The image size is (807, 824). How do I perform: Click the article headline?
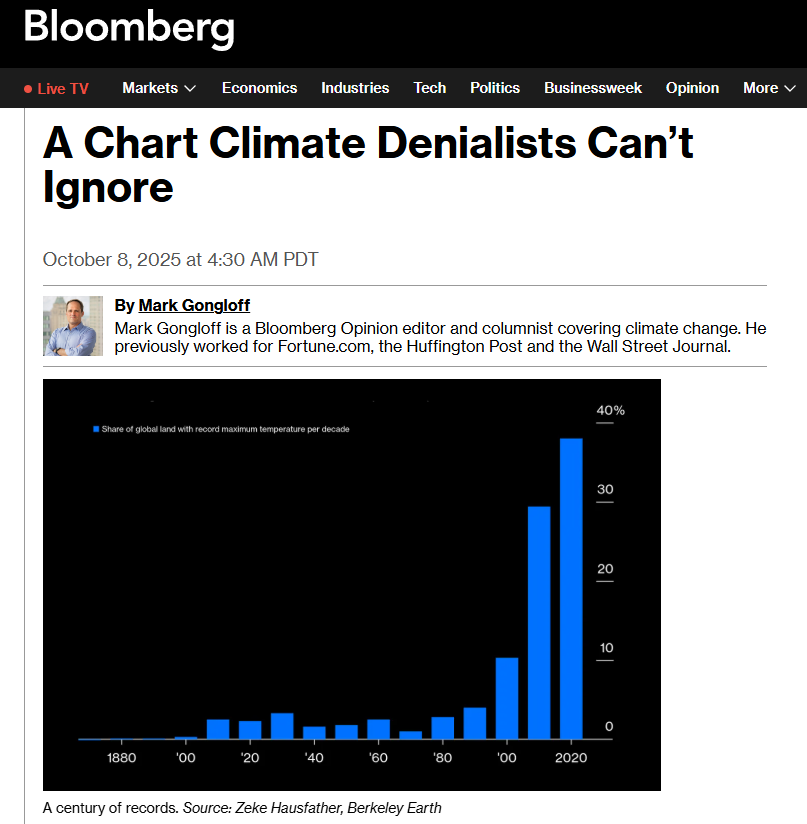pos(368,165)
